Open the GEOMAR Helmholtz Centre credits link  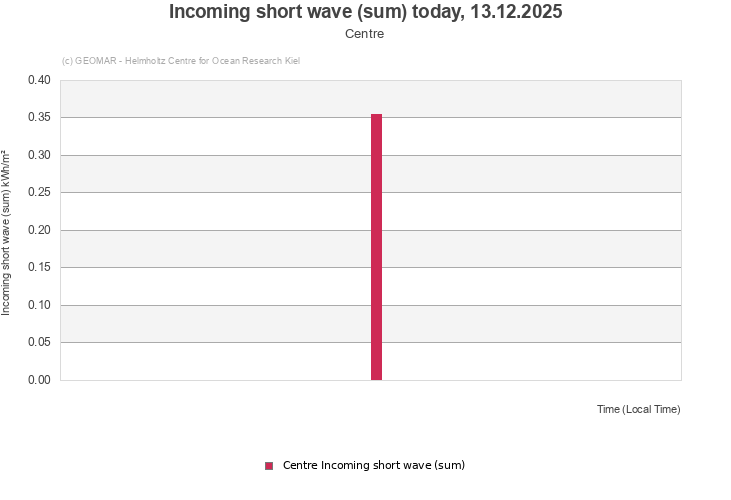[180, 61]
